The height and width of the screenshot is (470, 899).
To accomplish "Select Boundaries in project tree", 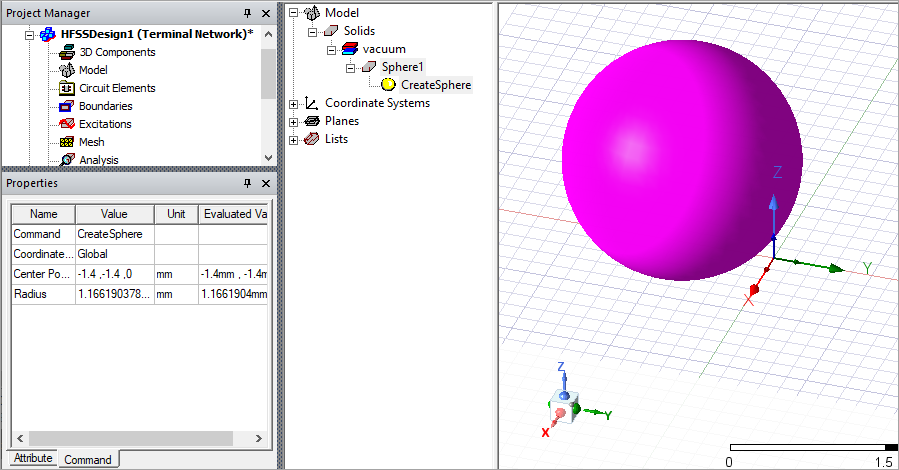I will 105,106.
